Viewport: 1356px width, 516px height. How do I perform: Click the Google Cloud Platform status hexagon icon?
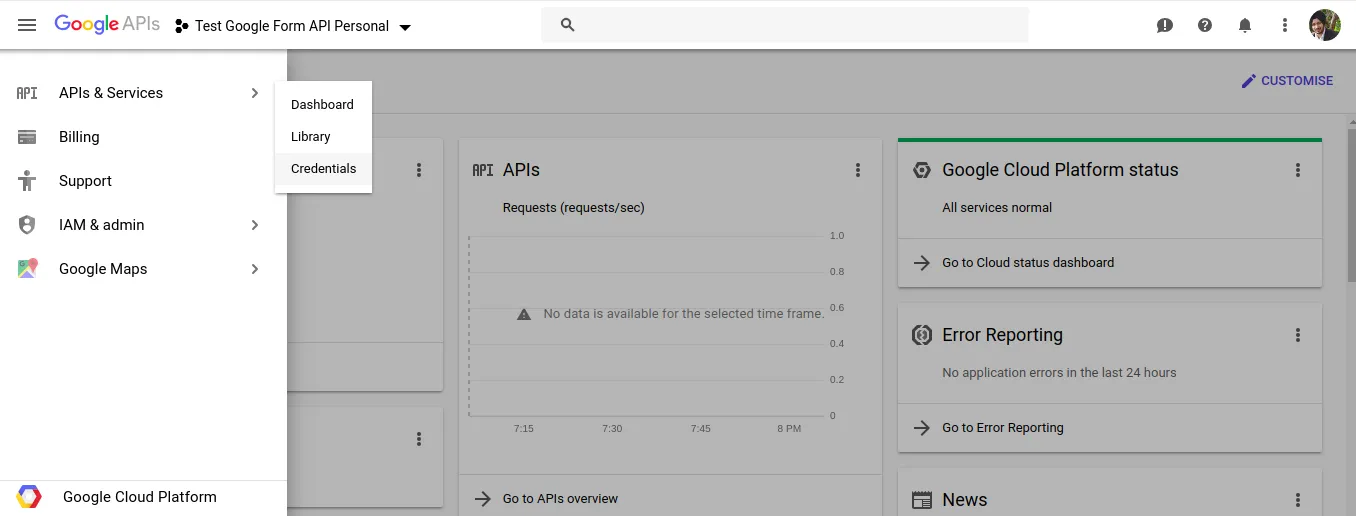(x=922, y=170)
